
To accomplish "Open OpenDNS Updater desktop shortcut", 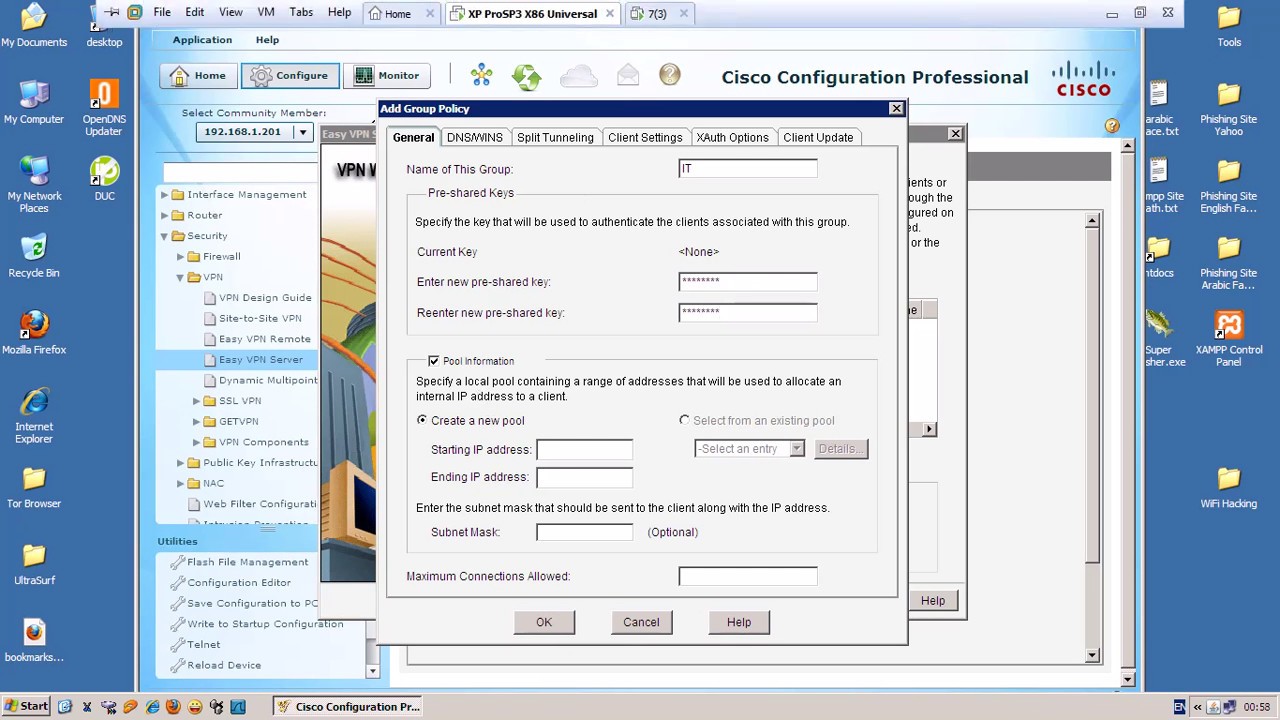I will pos(104,108).
